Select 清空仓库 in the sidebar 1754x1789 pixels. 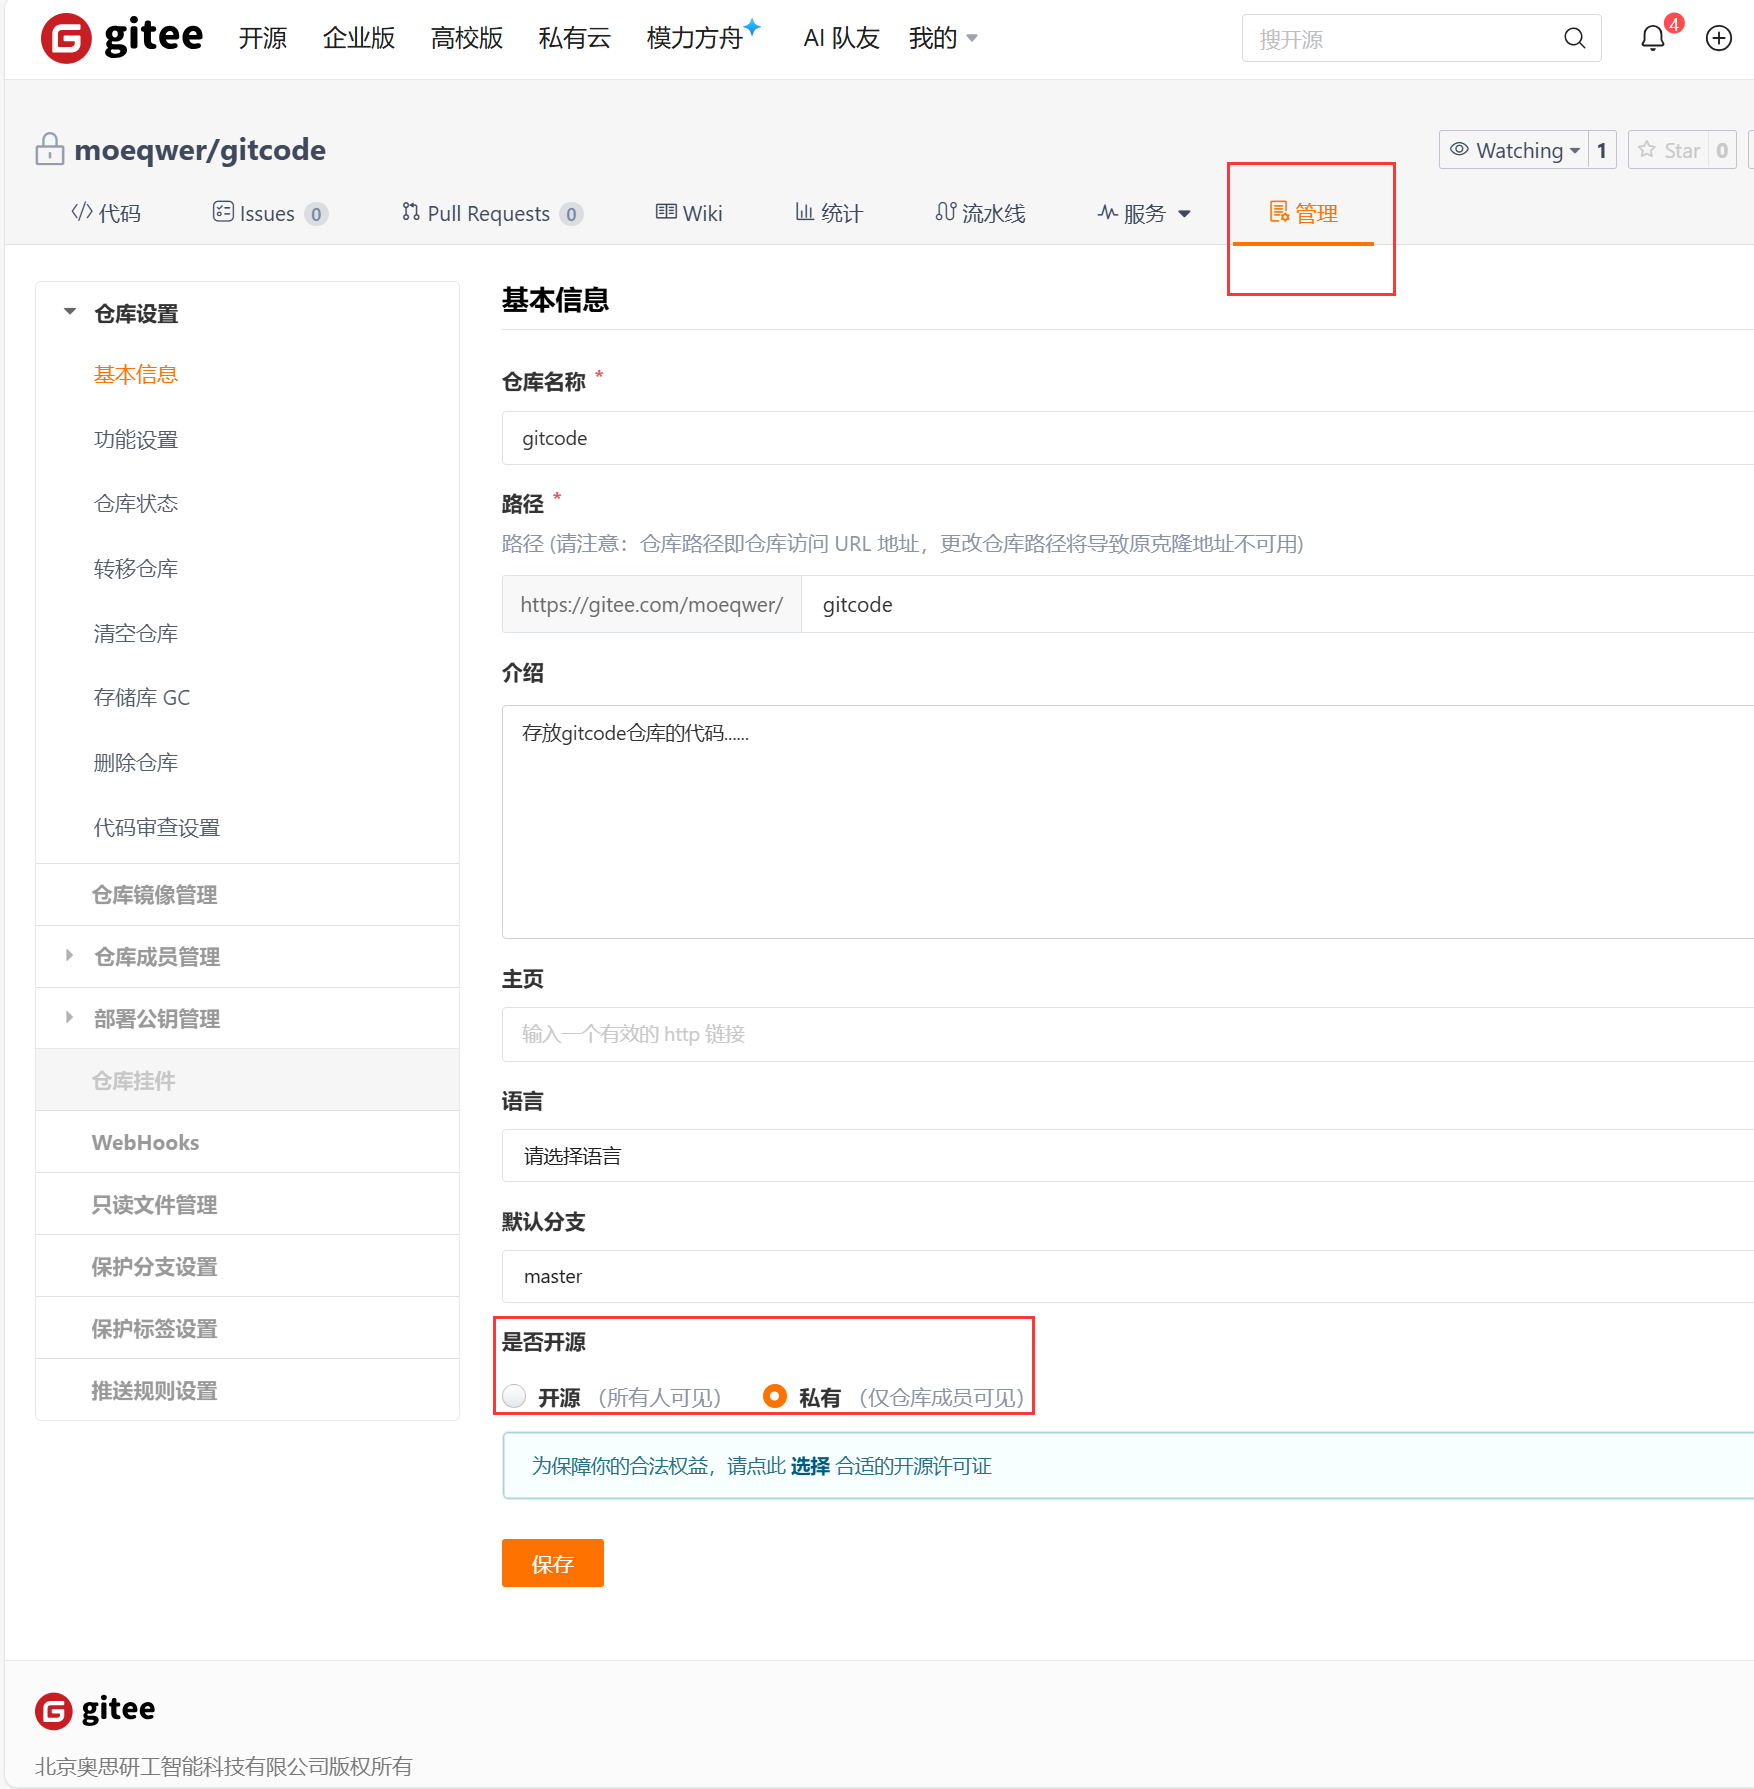[x=136, y=633]
